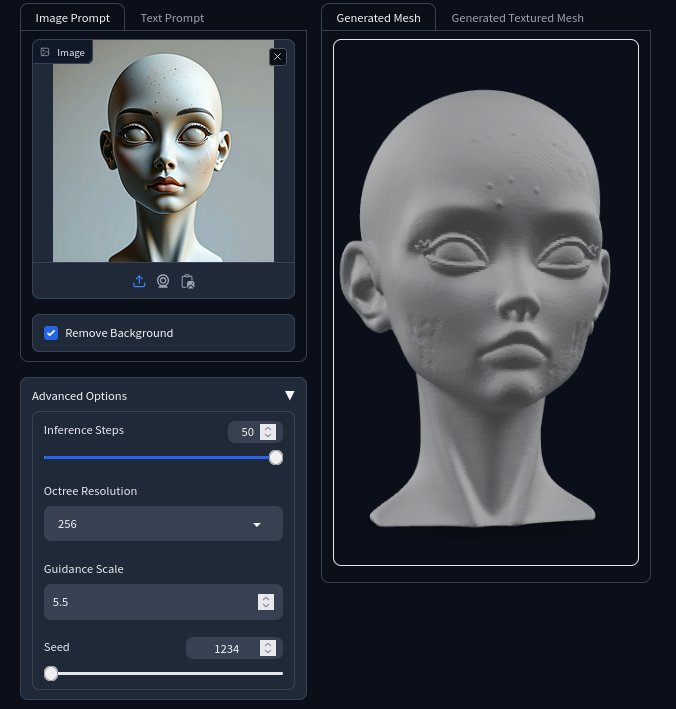Decrease Seed value with down arrow
This screenshot has width=676, height=709.
(x=268, y=652)
